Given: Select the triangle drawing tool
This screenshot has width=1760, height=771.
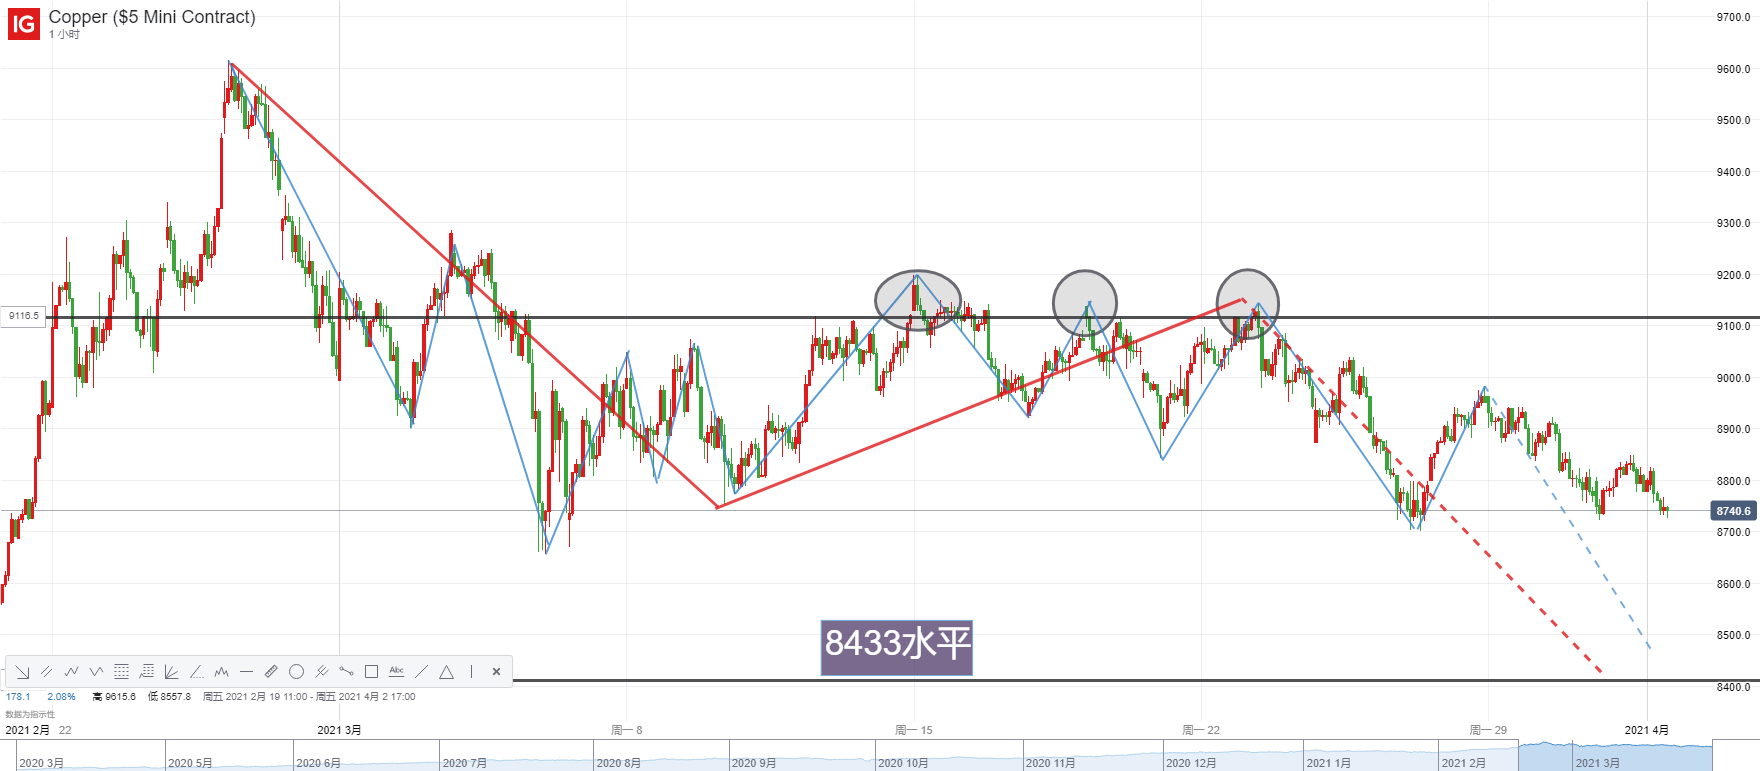Looking at the screenshot, I should click(446, 672).
